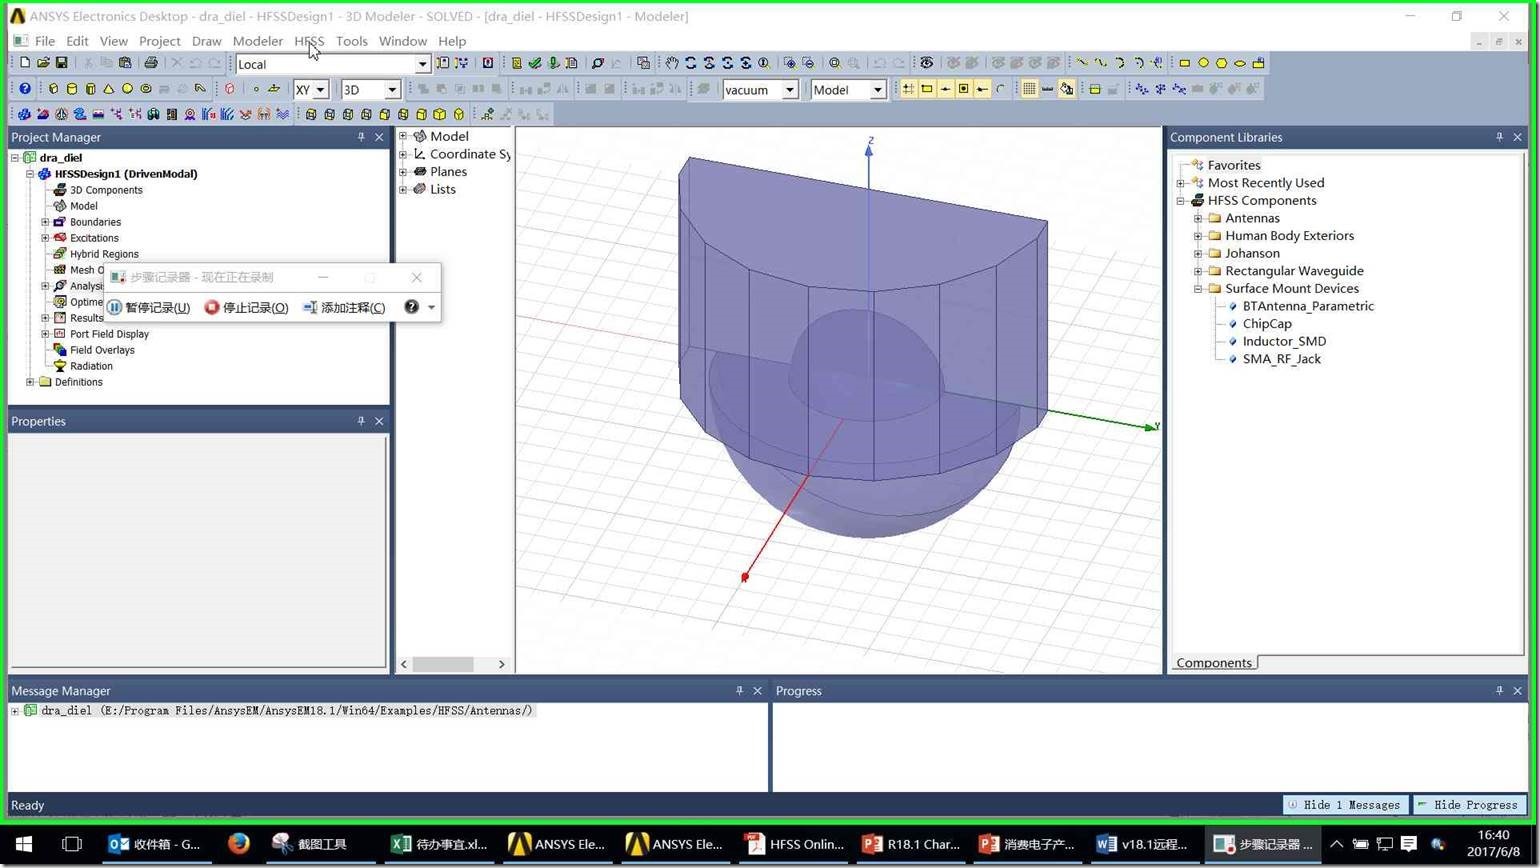
Task: Click the Windows Start button
Action: click(x=24, y=844)
